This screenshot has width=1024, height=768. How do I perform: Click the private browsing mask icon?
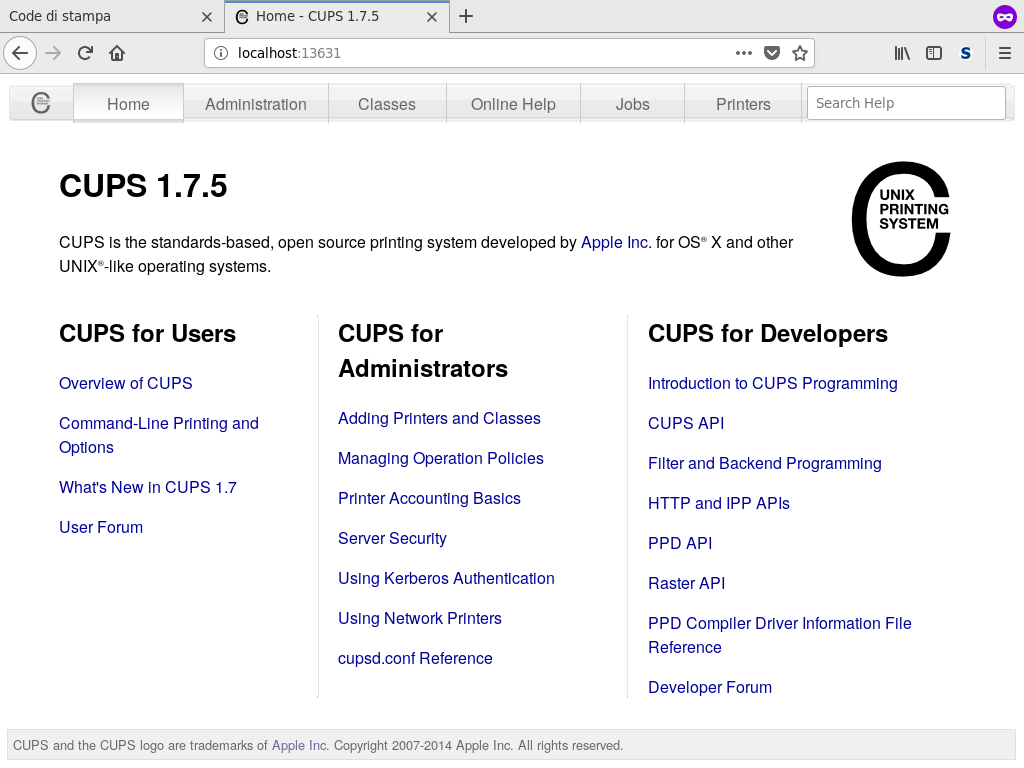coord(1004,16)
